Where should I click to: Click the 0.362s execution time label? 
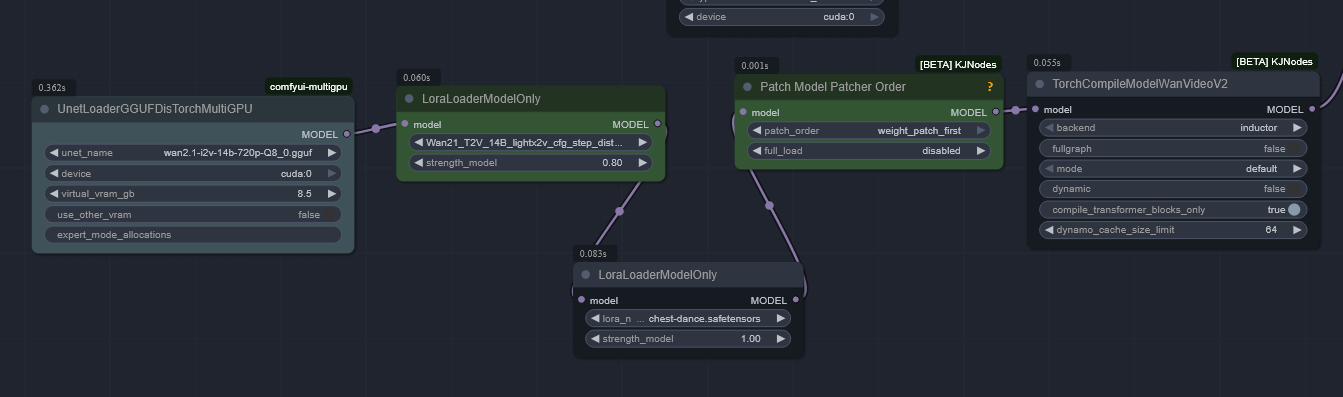pyautogui.click(x=52, y=88)
